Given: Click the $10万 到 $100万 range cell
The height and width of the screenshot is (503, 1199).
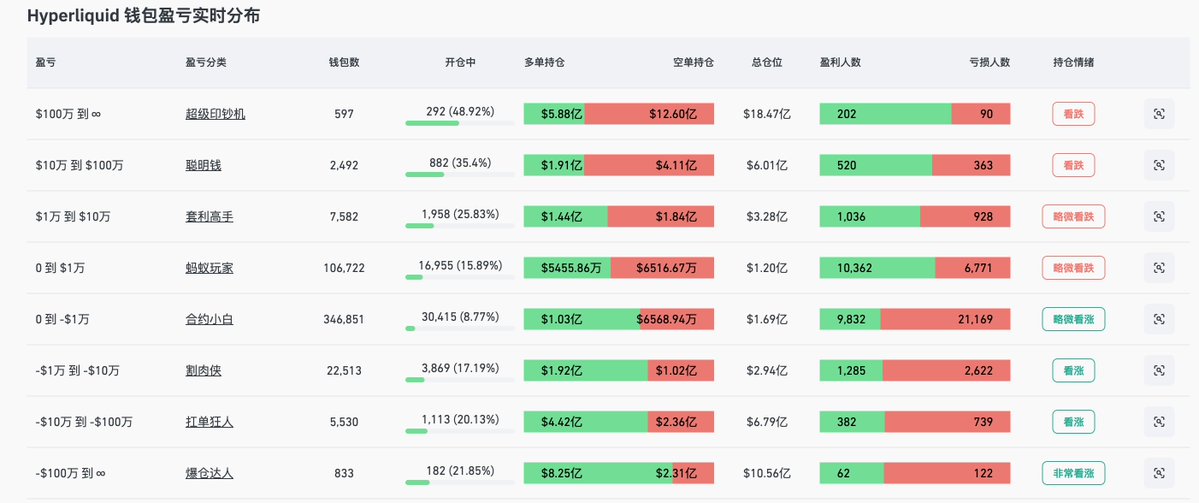Looking at the screenshot, I should point(79,165).
